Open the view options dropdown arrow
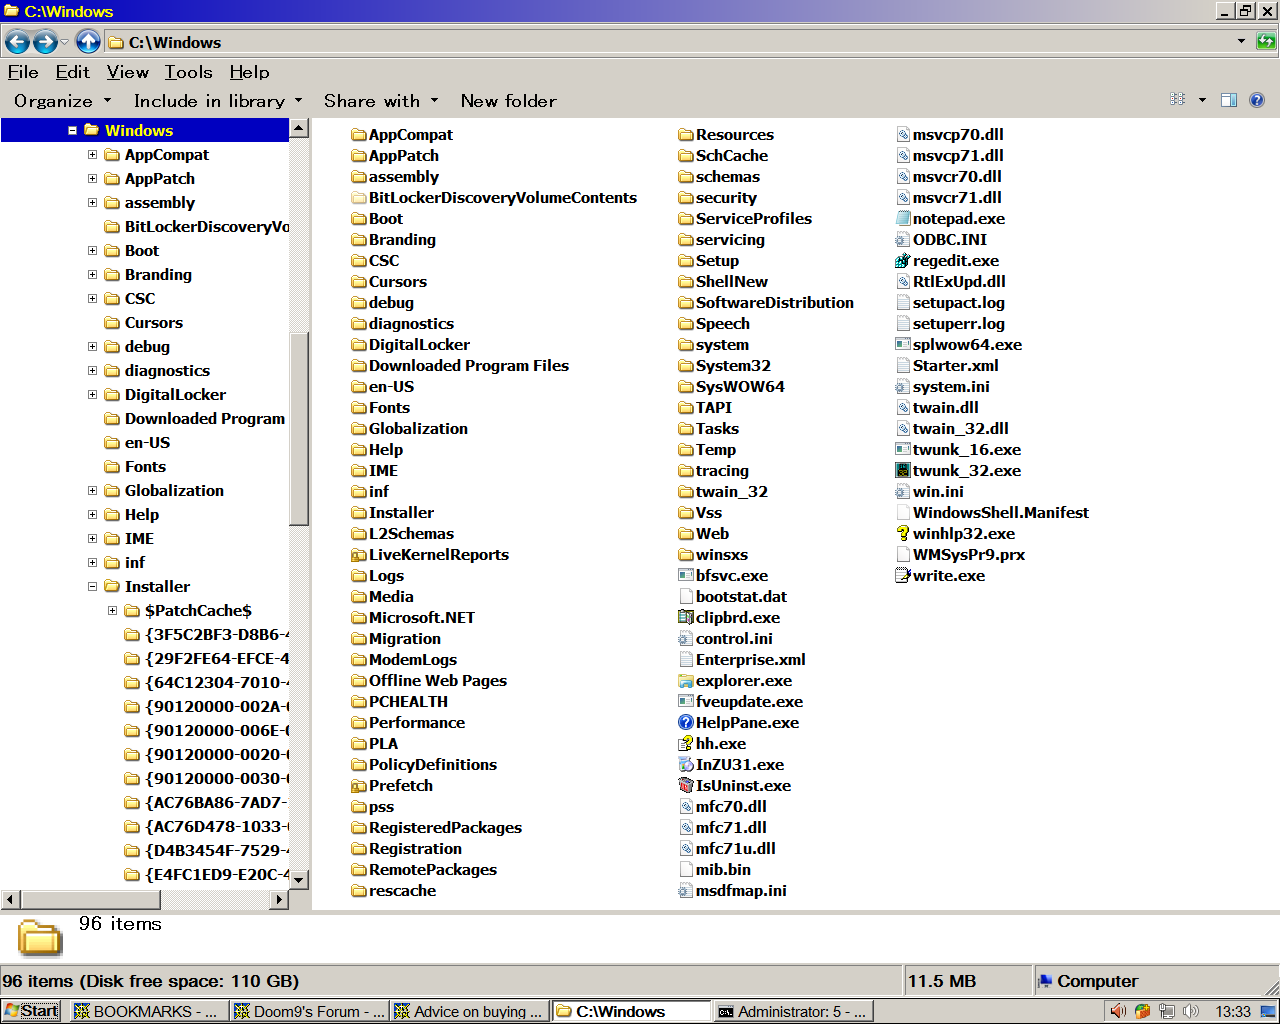Viewport: 1280px width, 1024px height. [x=1202, y=100]
